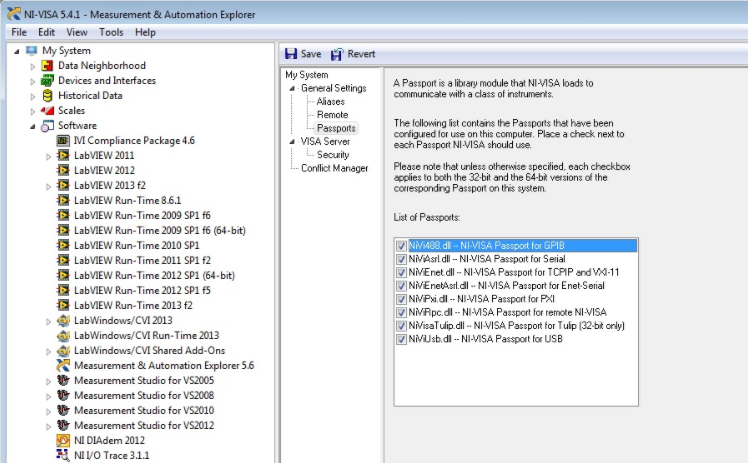Select Aliases under General Settings

click(x=330, y=102)
